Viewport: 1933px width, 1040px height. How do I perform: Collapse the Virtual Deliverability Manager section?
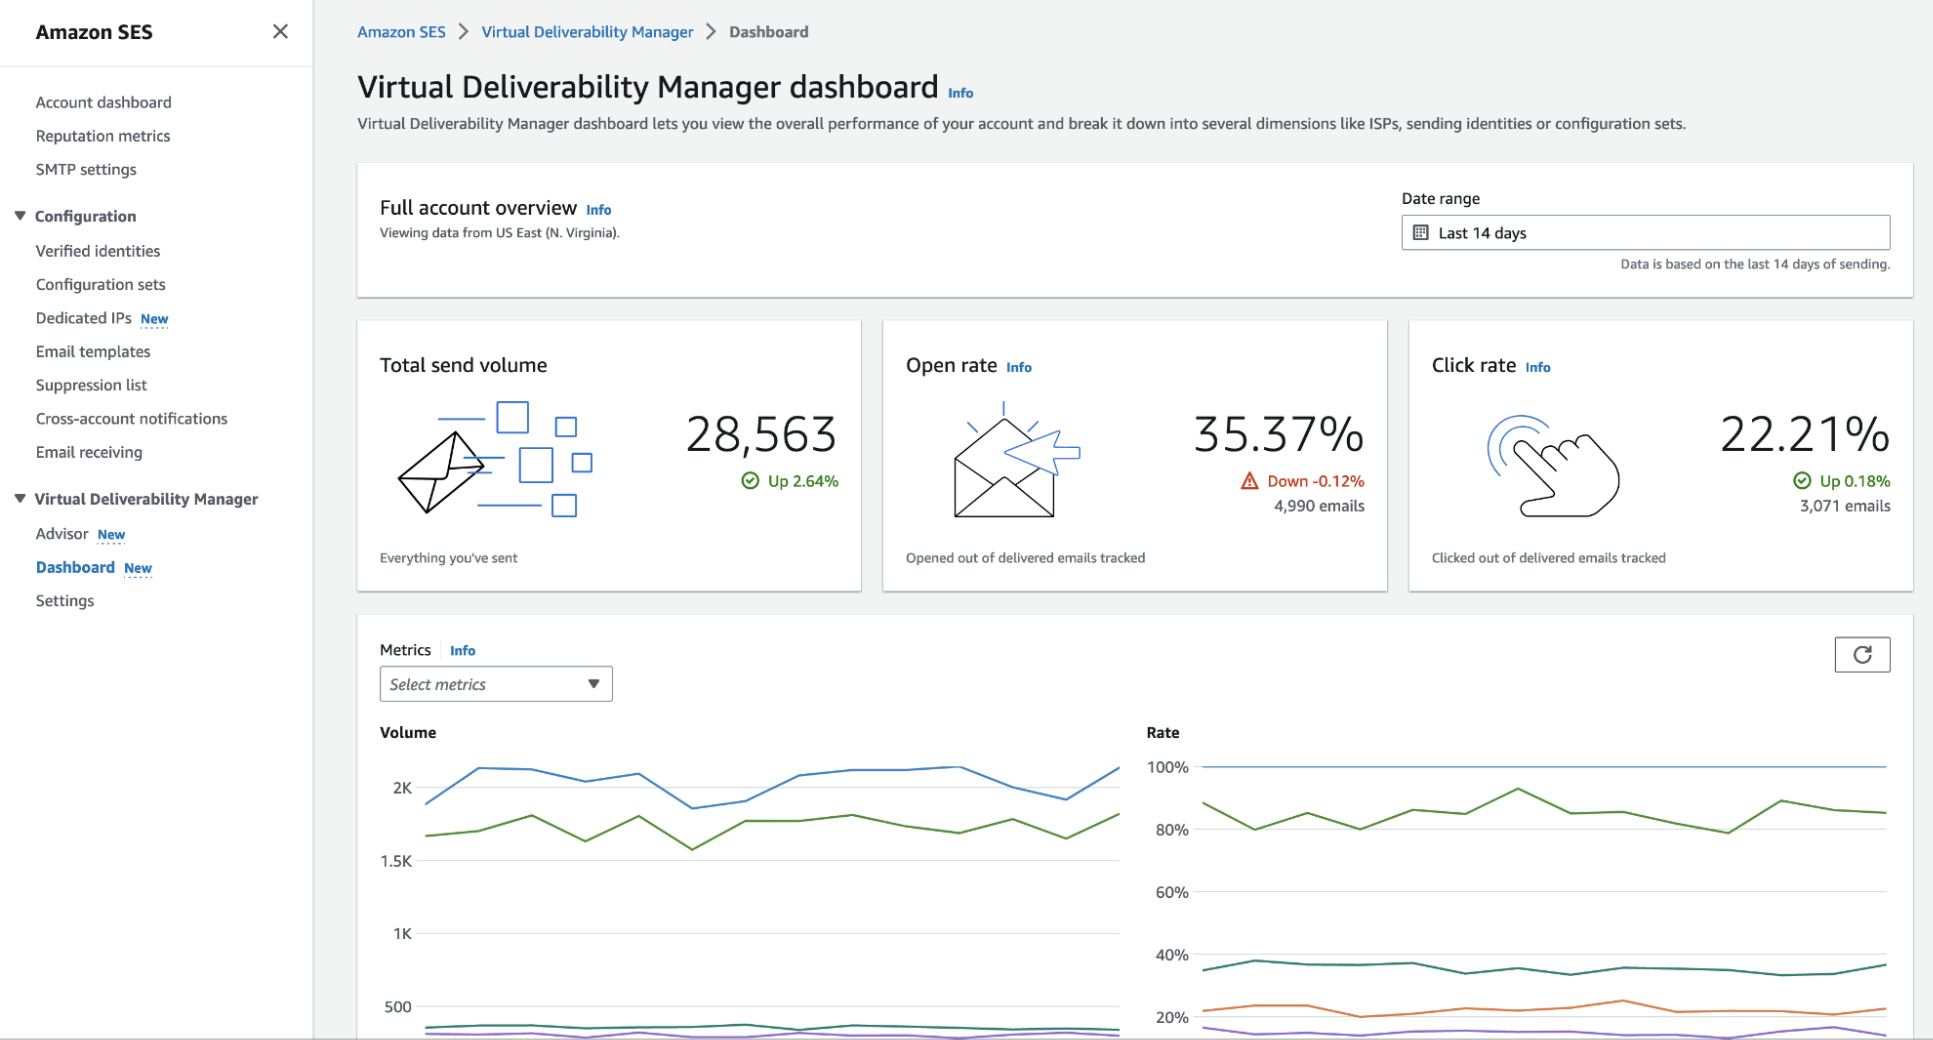pos(20,499)
